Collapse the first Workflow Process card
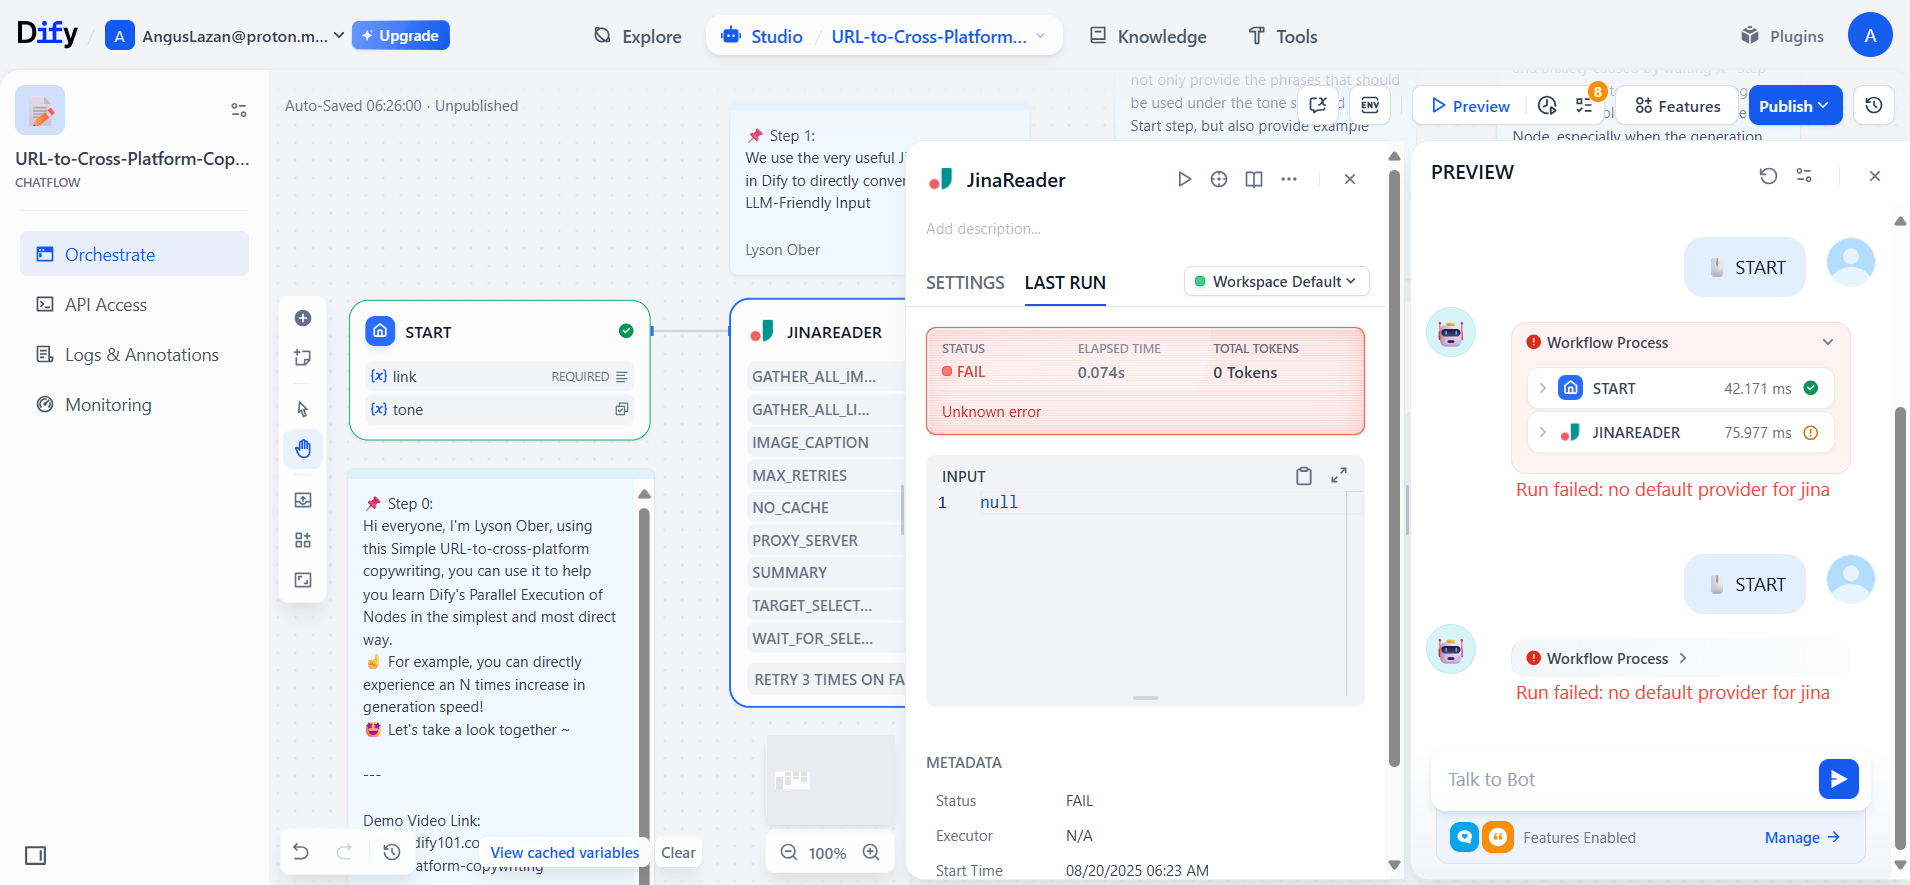This screenshot has width=1910, height=885. point(1828,342)
